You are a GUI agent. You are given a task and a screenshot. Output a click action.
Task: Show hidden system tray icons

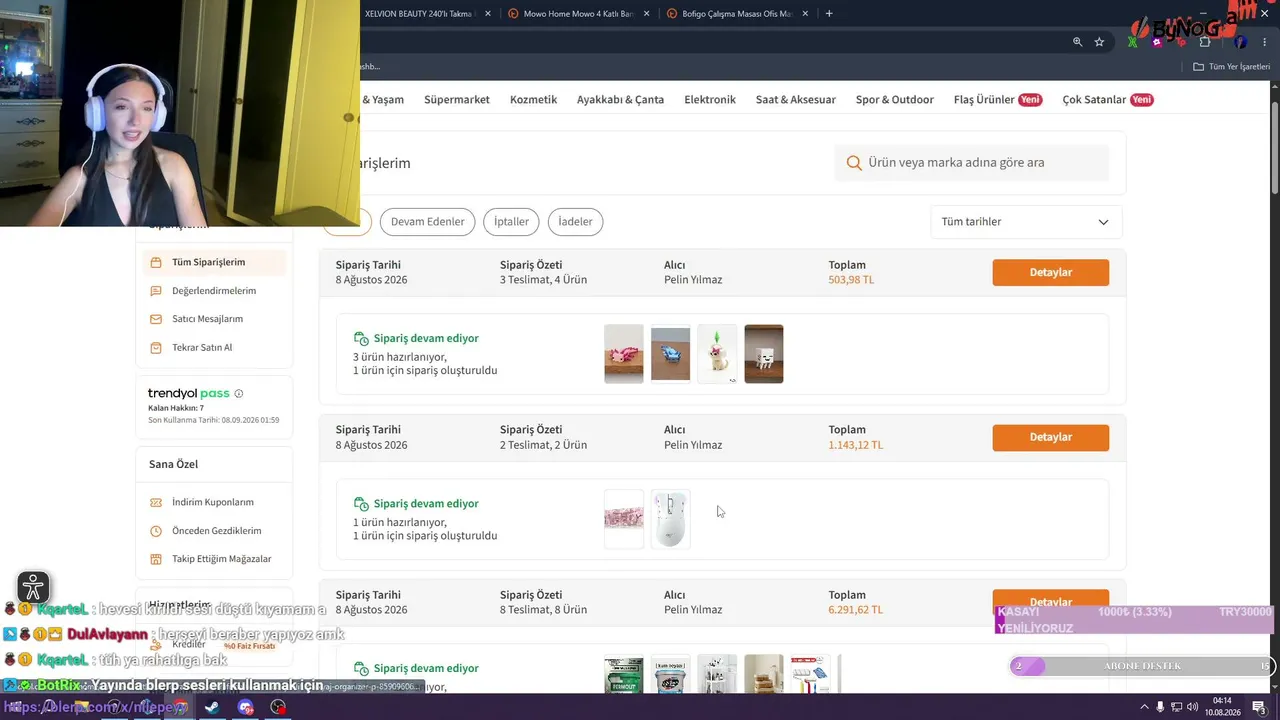[x=1143, y=707]
